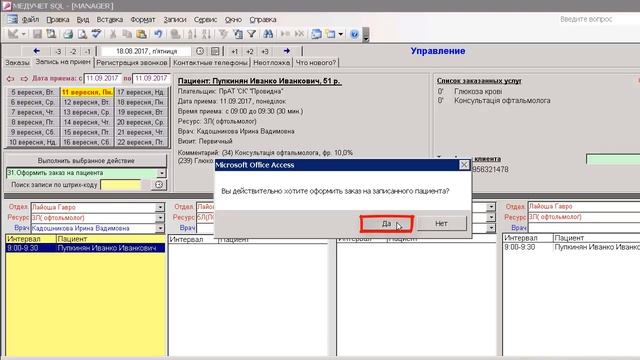
Task: Click the Введите вопрос help box
Action: tap(598, 19)
